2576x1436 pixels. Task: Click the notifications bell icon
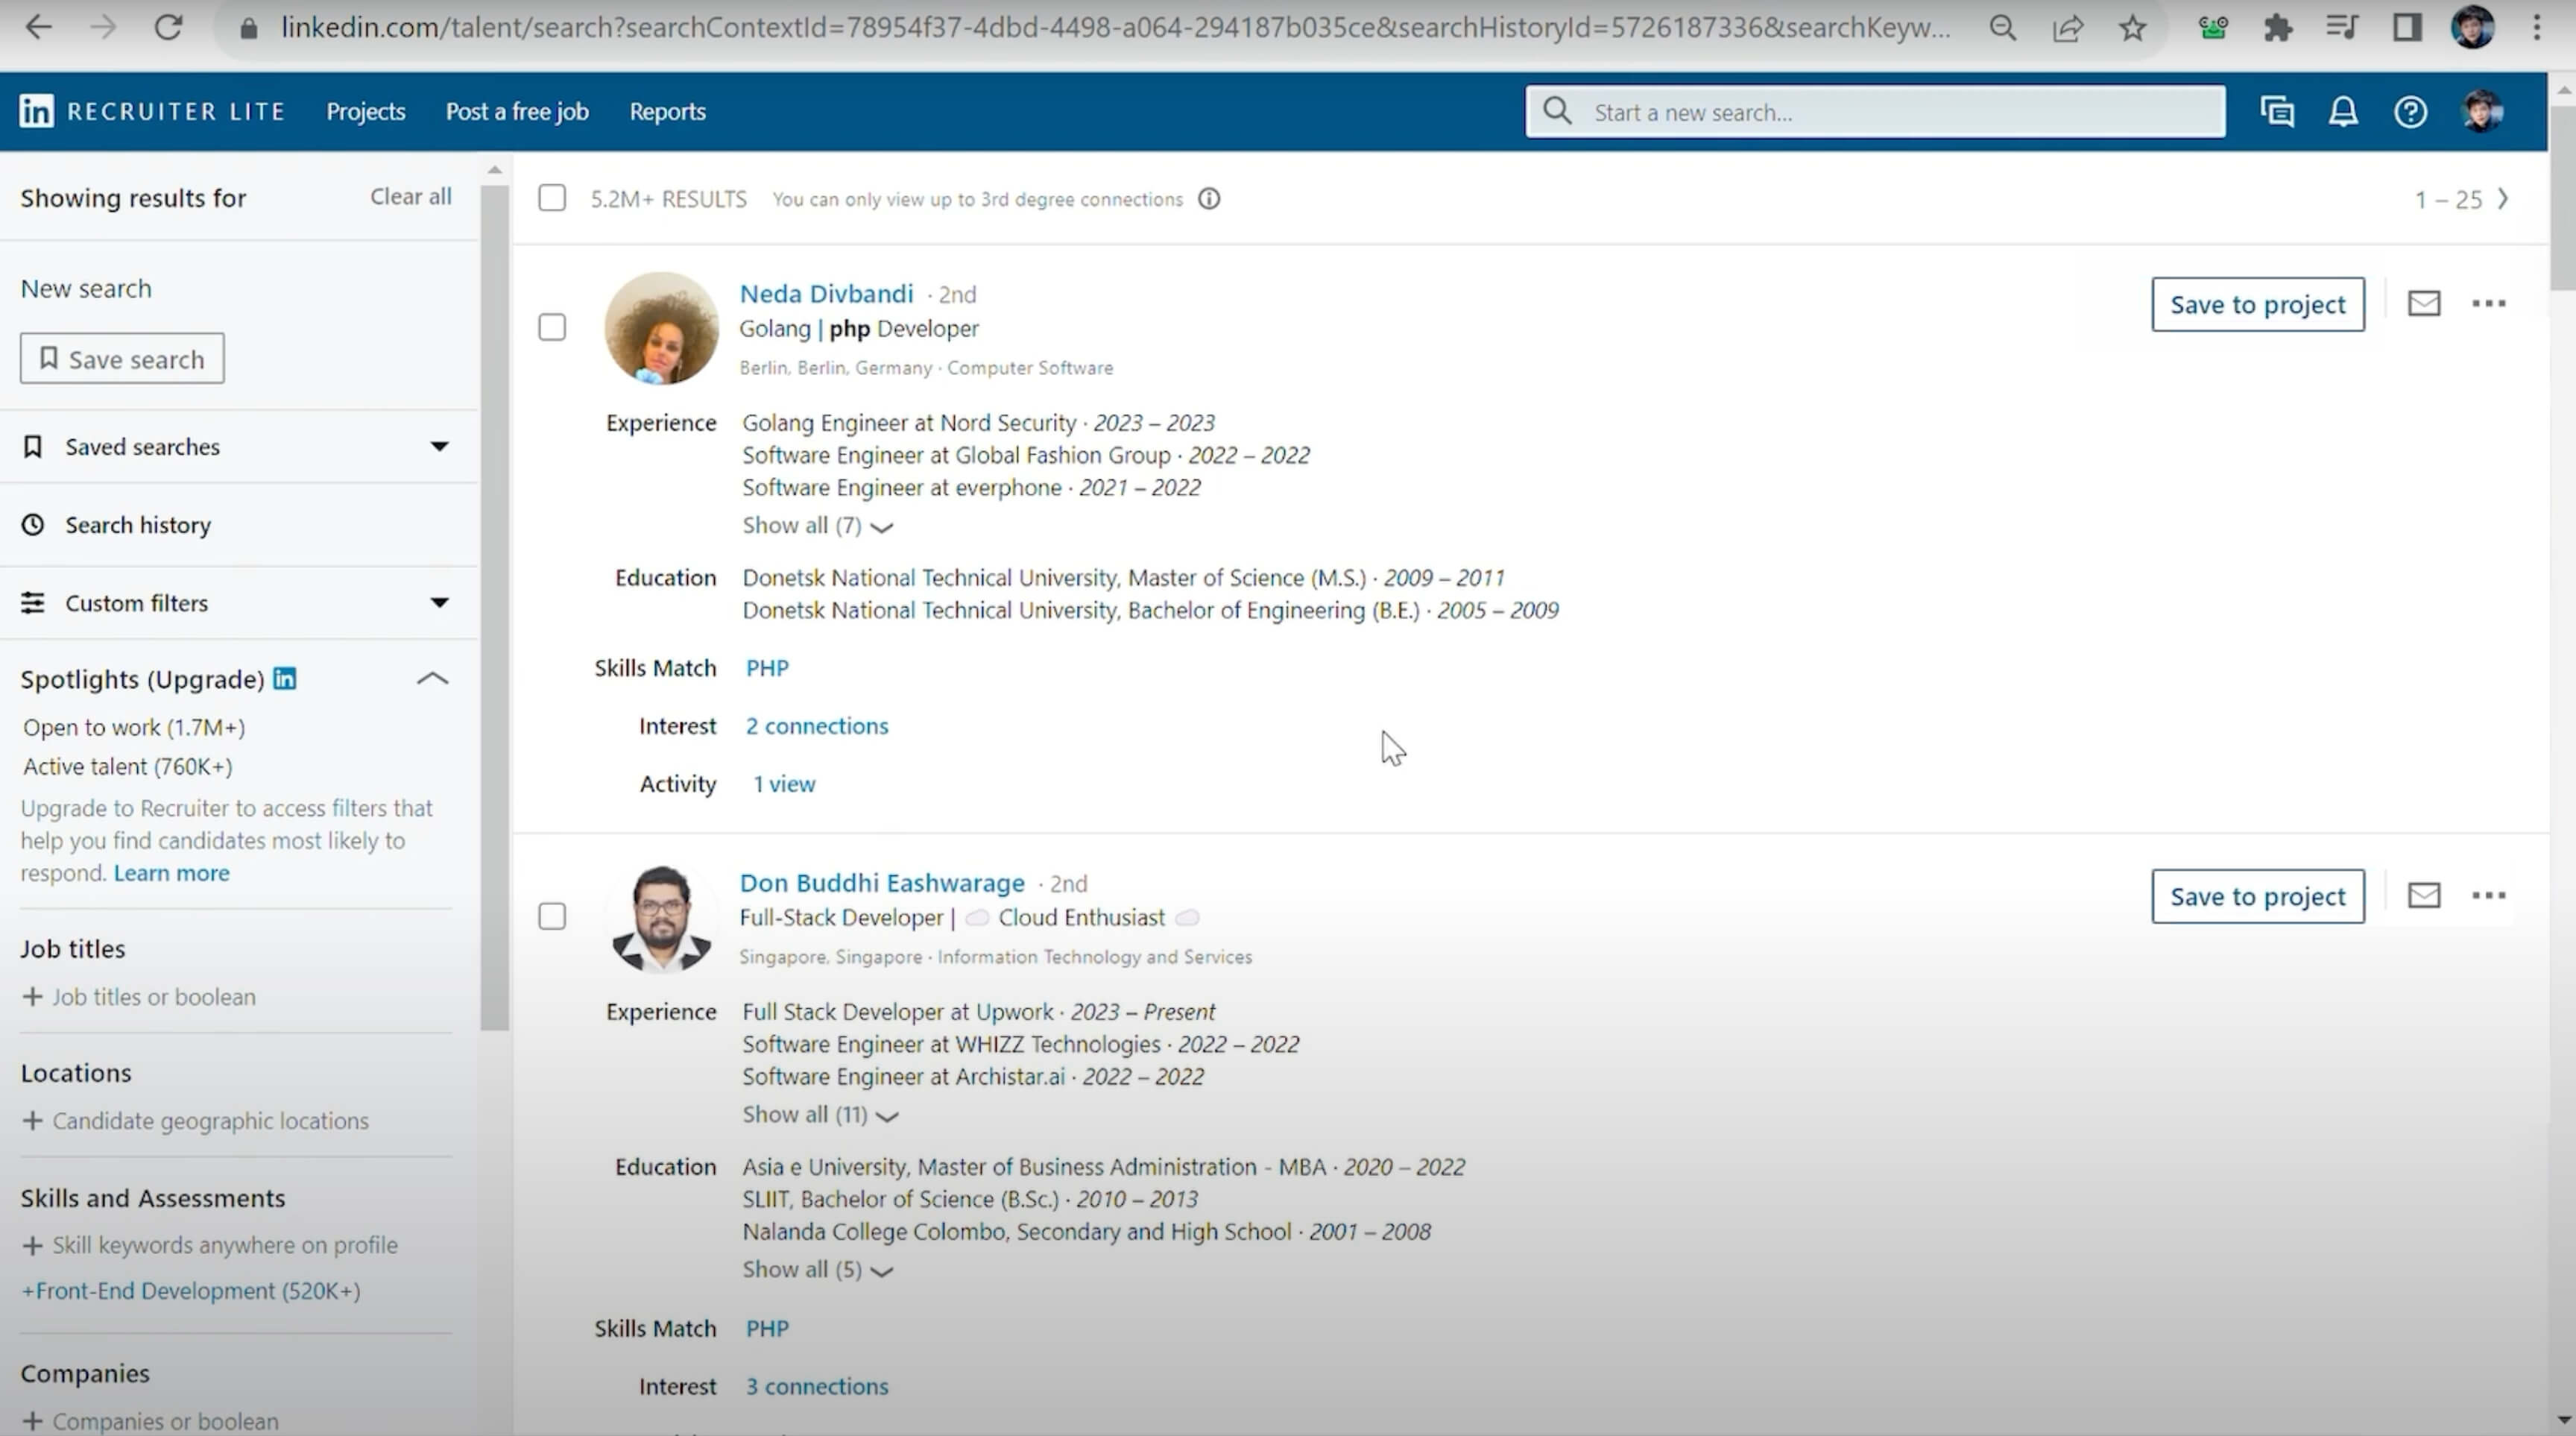click(2343, 111)
